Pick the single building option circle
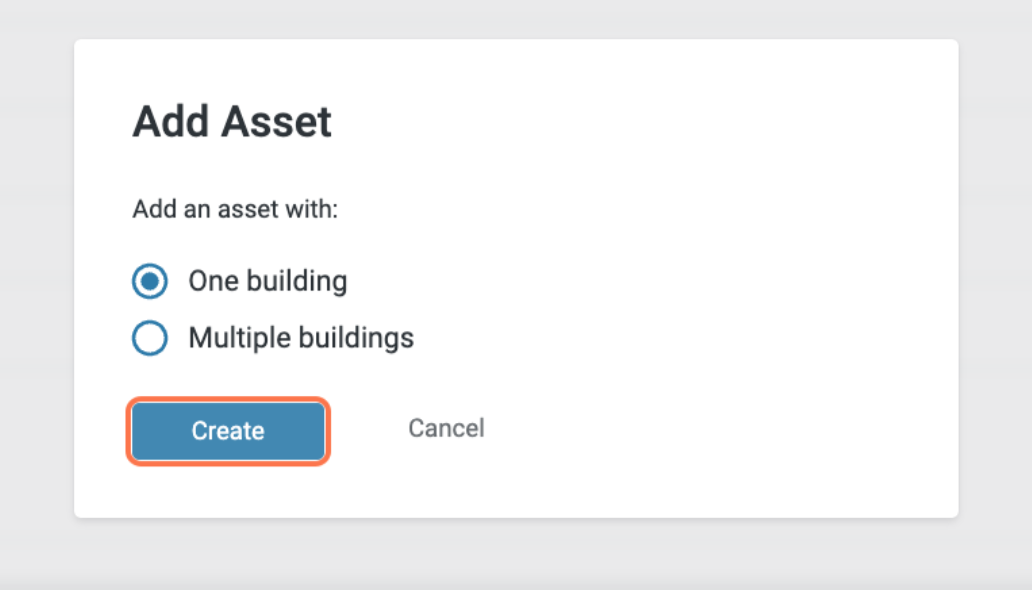The image size is (1032, 590). (x=150, y=282)
